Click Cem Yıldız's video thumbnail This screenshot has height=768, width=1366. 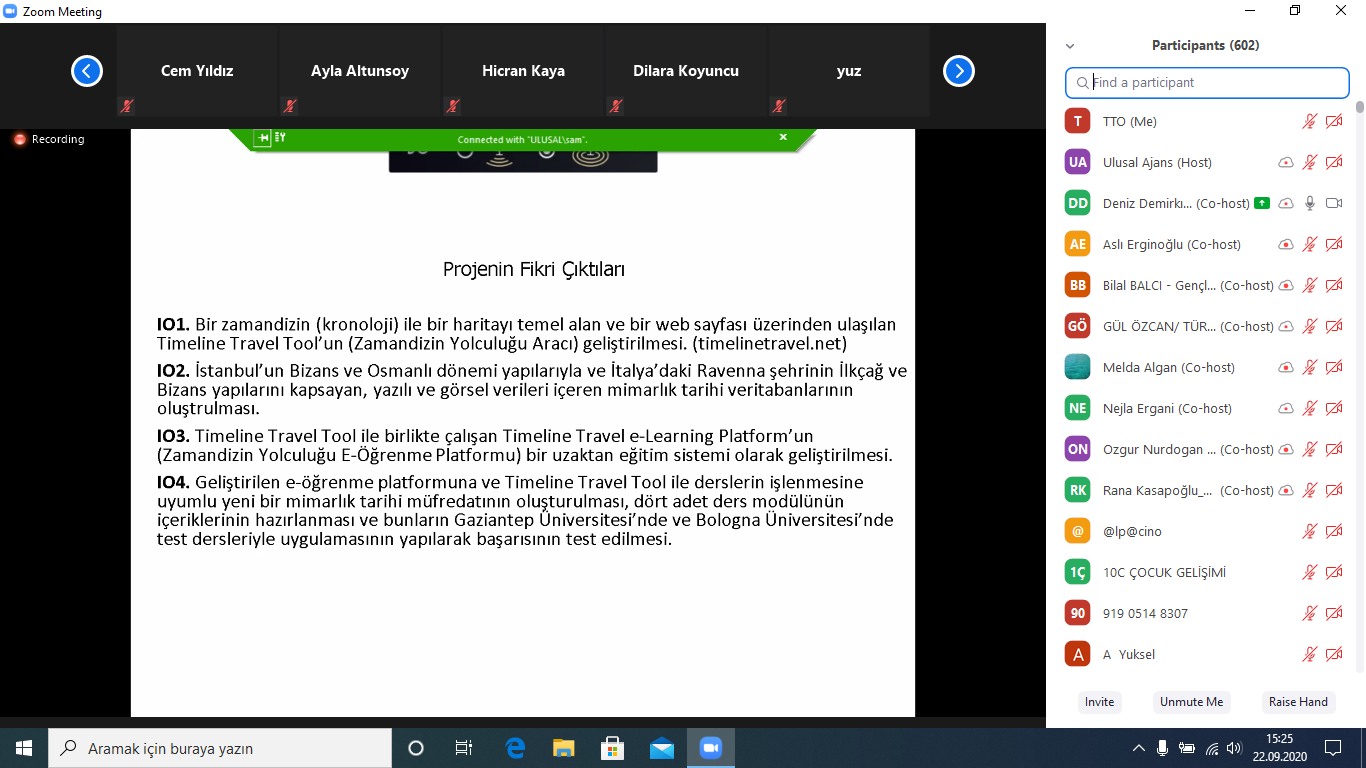coord(197,72)
